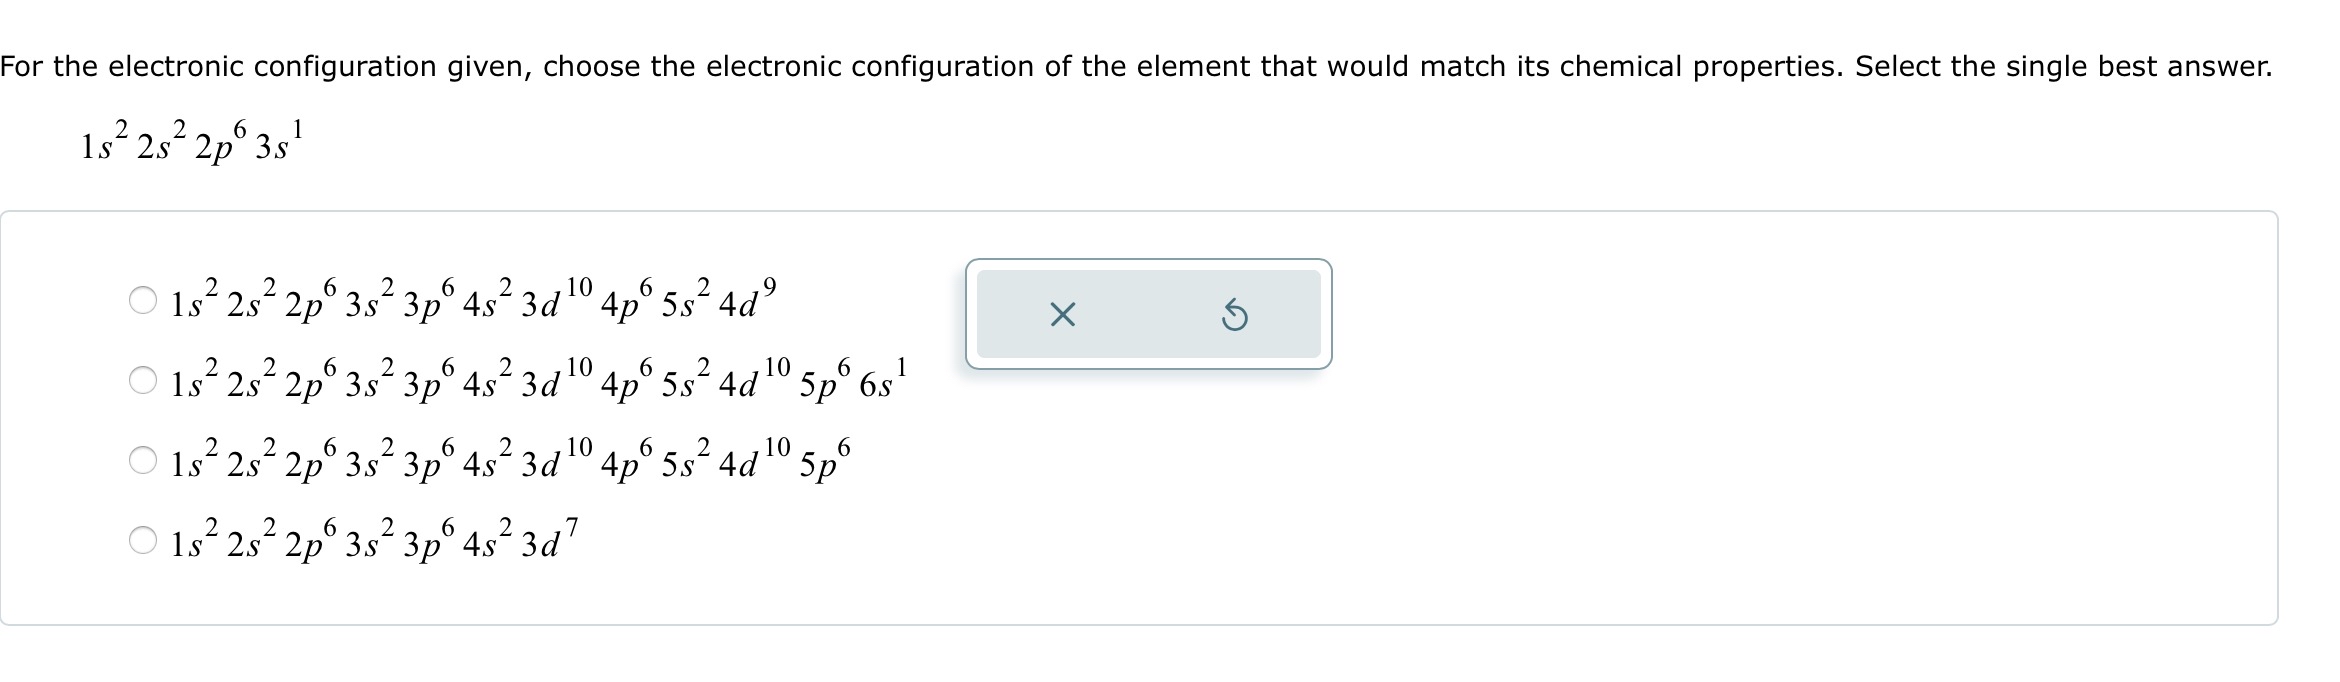Image resolution: width=2340 pixels, height=682 pixels.
Task: Clear your selected answer using the X icon
Action: [x=1063, y=315]
